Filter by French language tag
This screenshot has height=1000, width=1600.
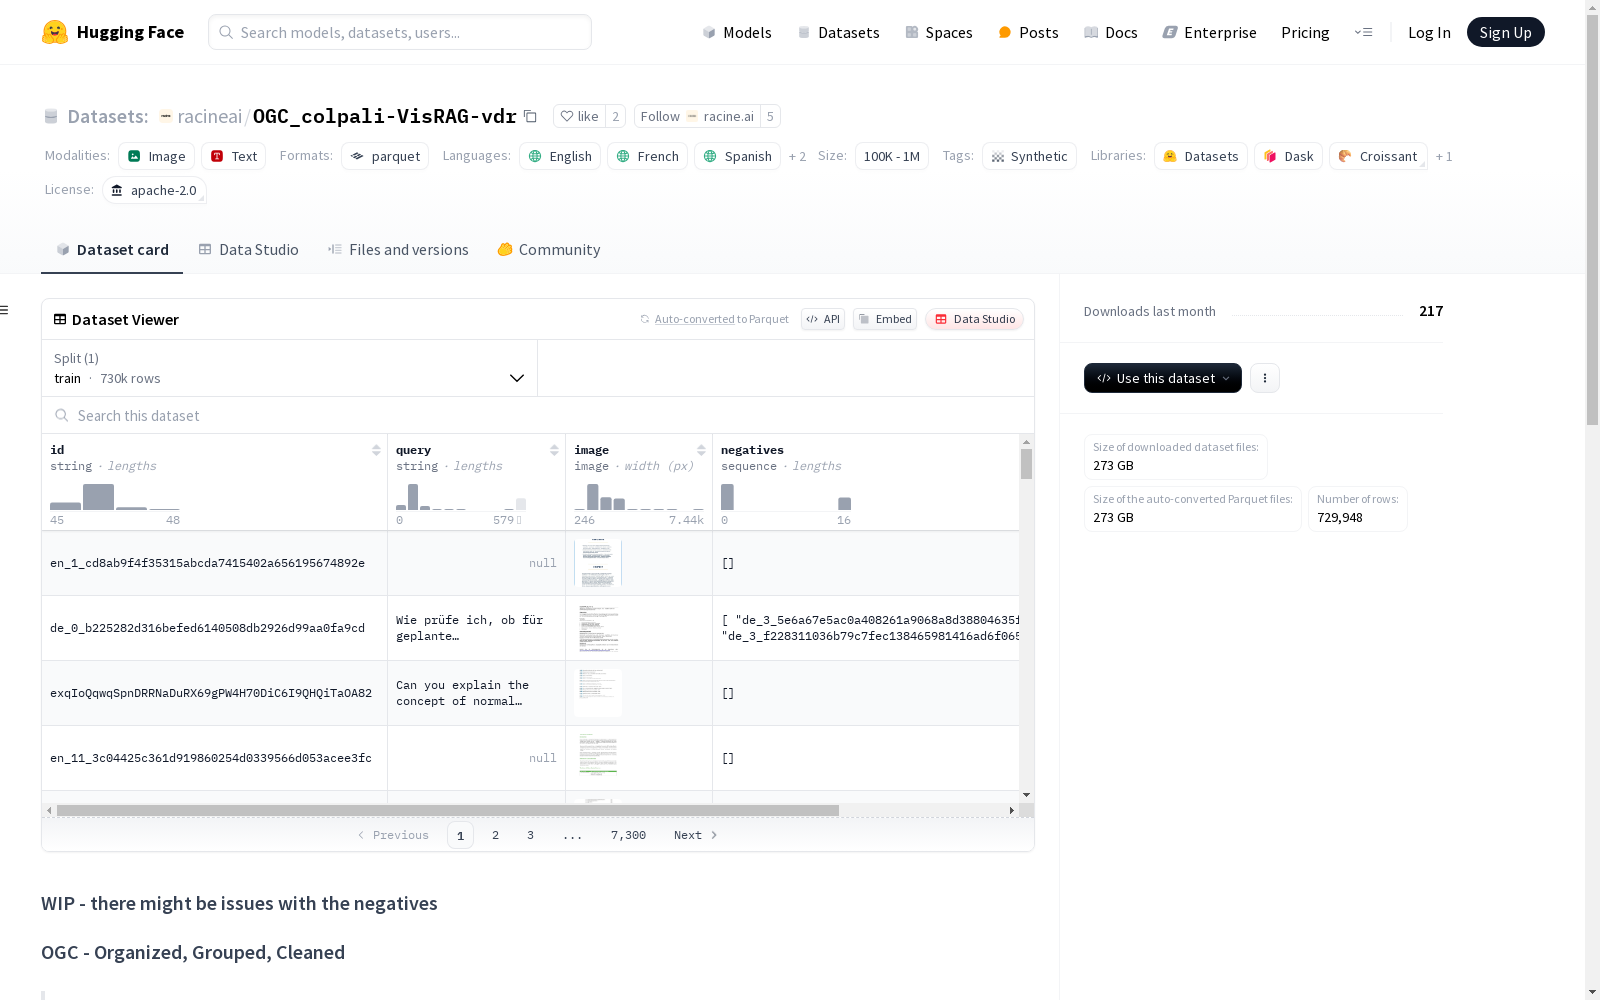tap(647, 156)
